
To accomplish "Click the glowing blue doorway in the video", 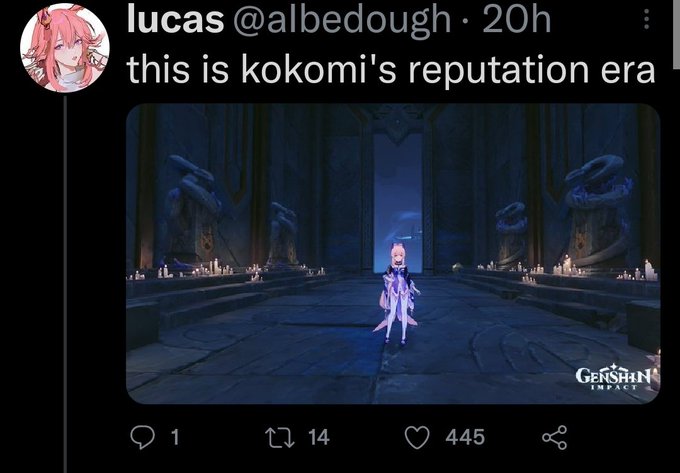I will click(x=398, y=202).
